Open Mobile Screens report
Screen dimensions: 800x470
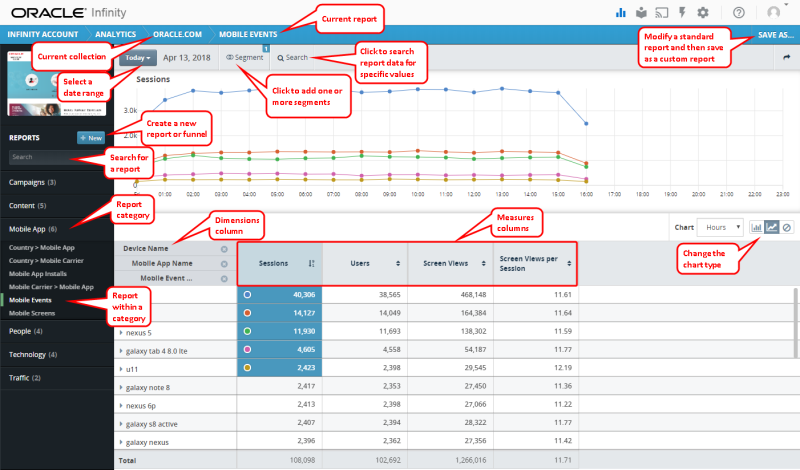(x=32, y=313)
